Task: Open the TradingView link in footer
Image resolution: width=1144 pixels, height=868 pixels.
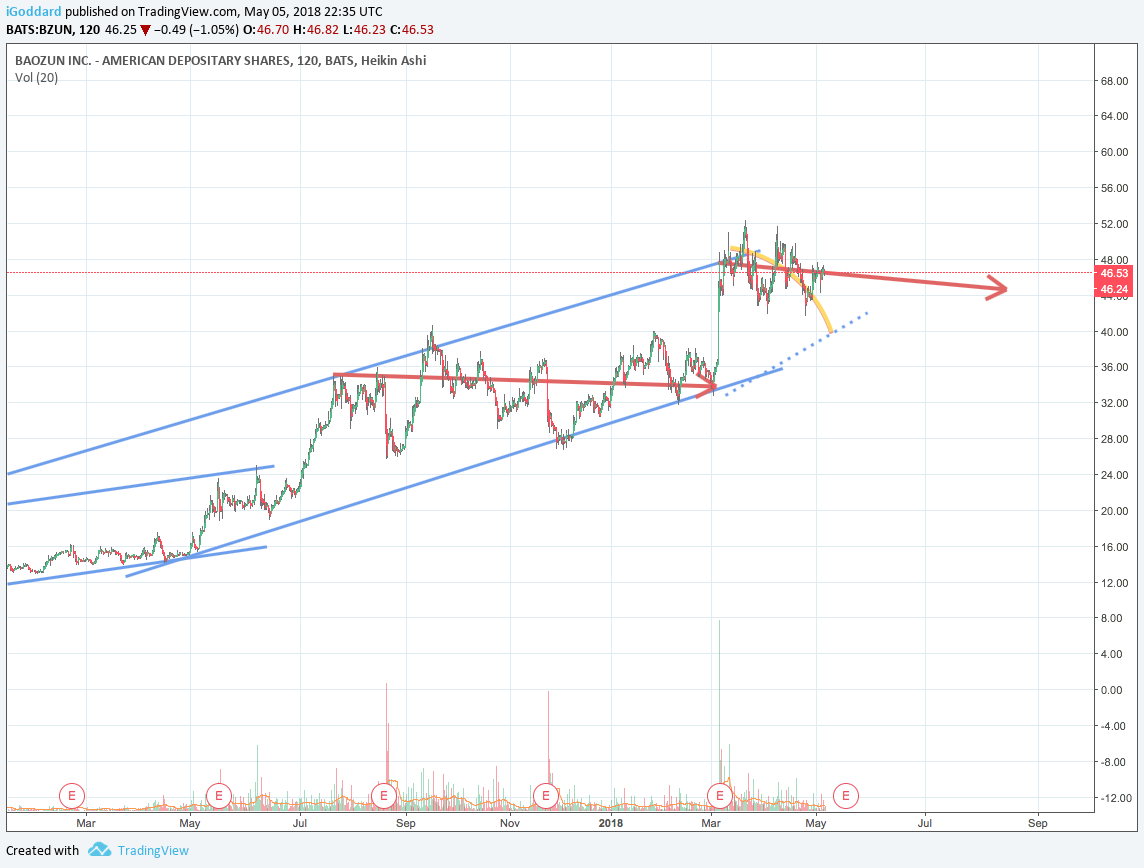Action: click(x=153, y=850)
